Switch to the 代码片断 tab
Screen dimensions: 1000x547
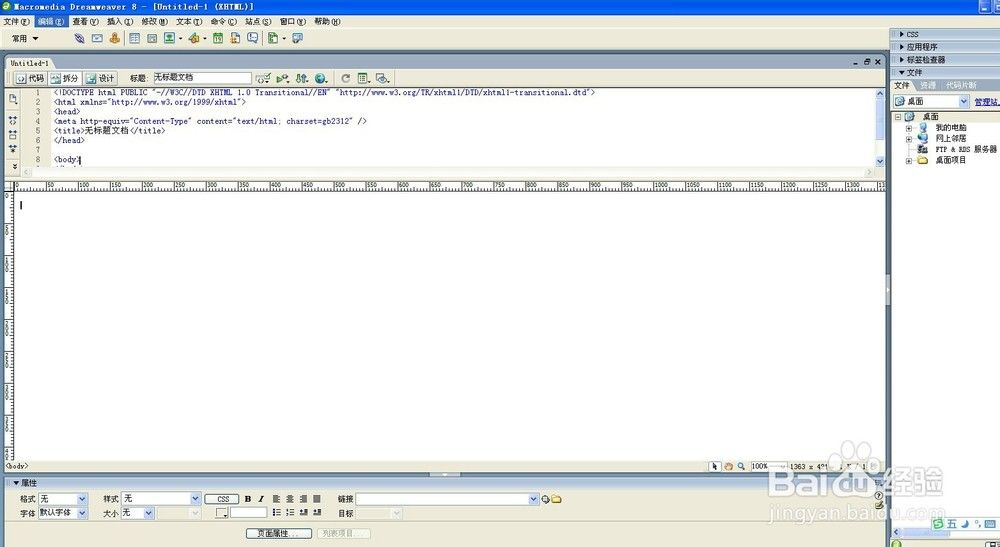[x=961, y=85]
